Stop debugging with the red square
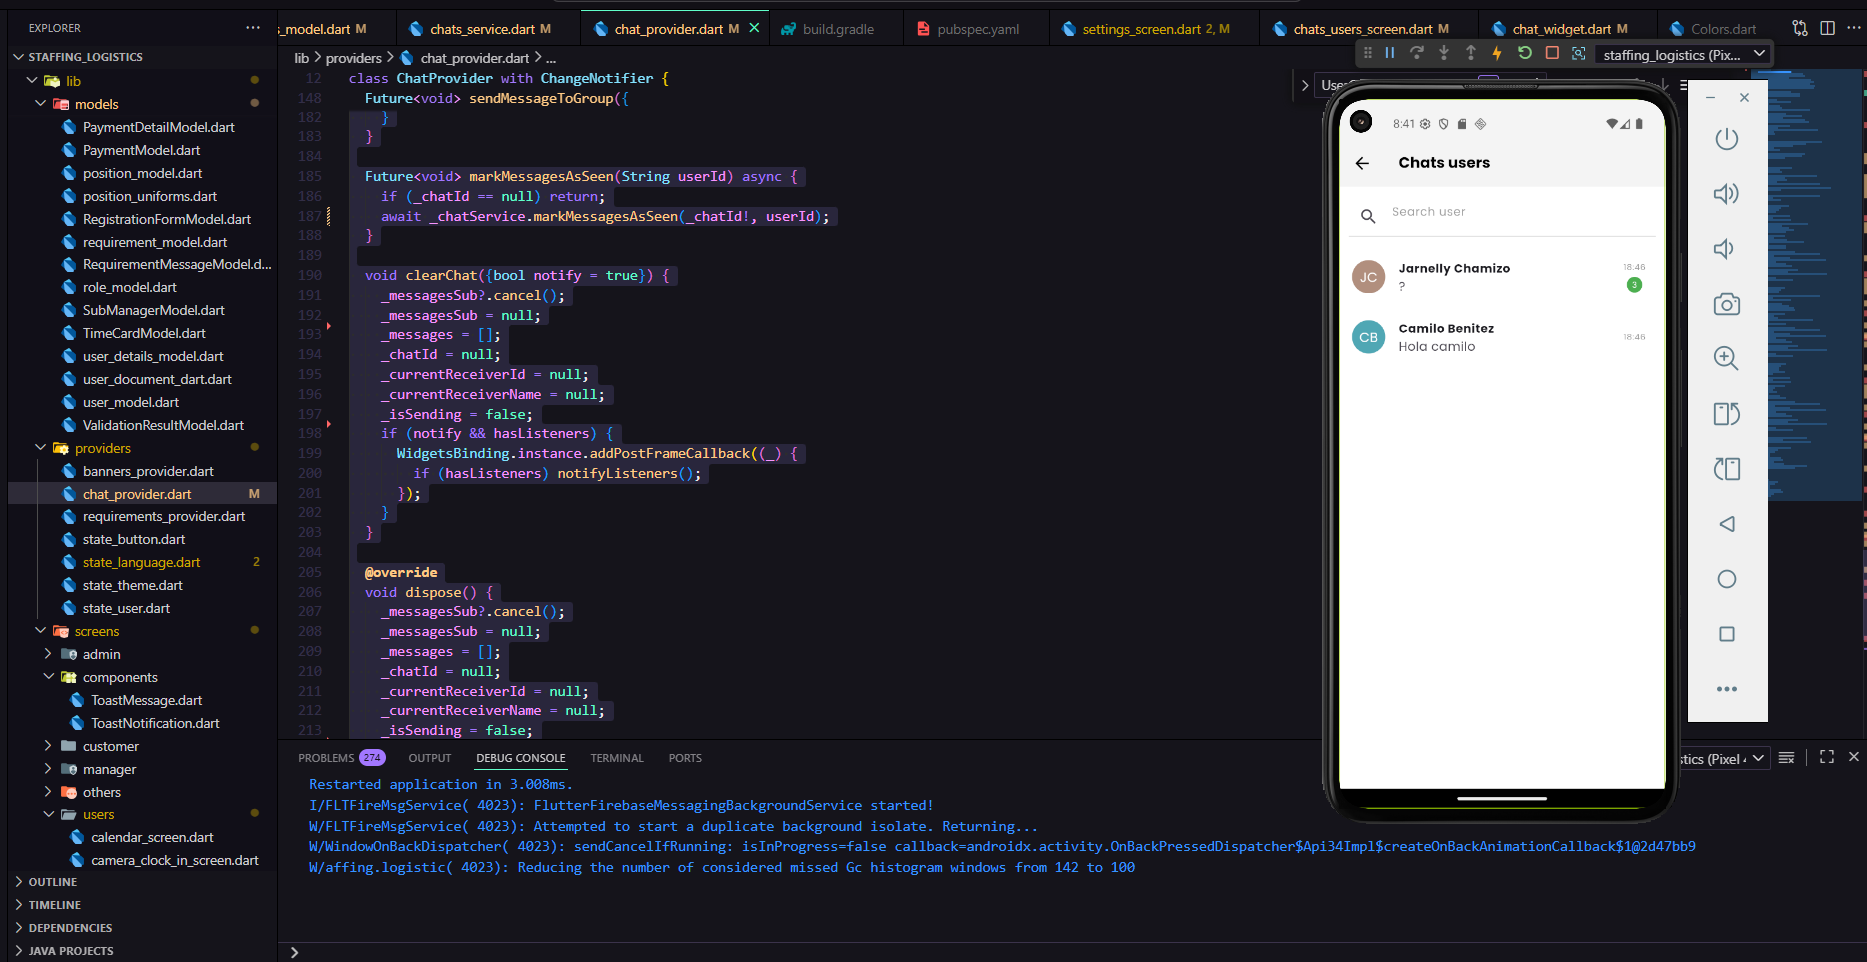 point(1552,53)
